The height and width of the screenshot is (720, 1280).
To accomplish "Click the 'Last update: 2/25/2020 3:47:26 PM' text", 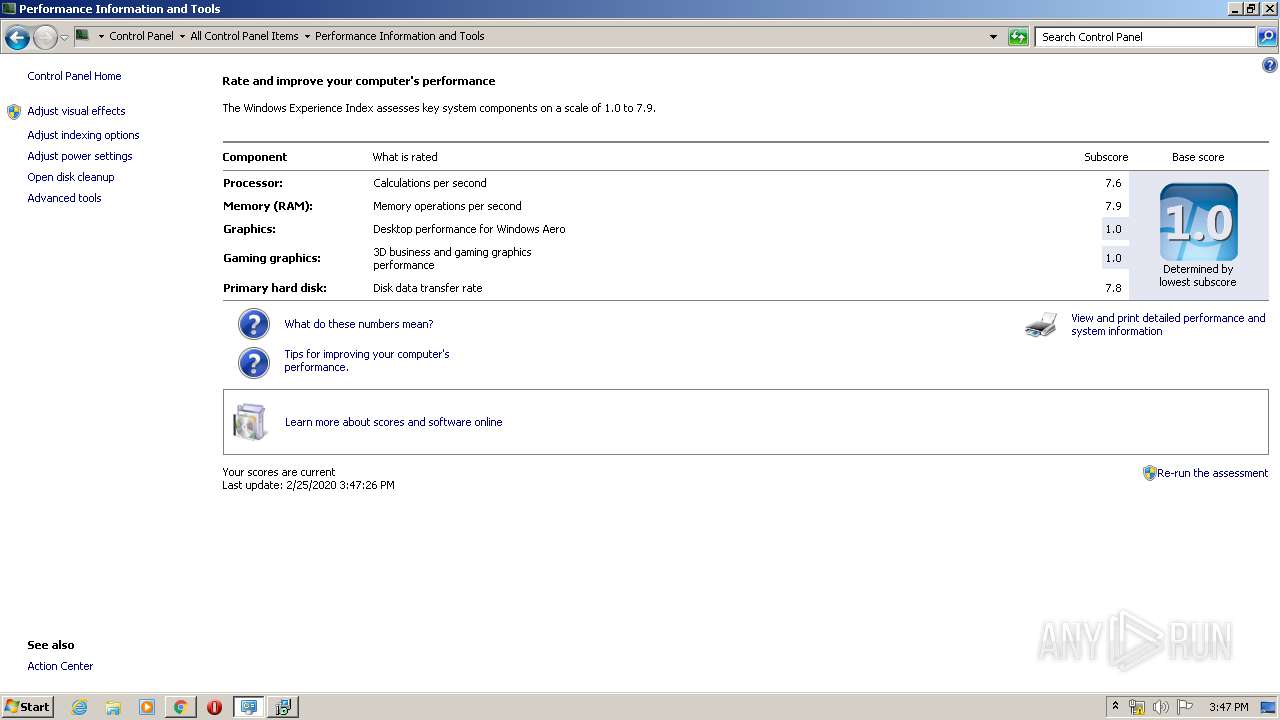I will click(x=308, y=485).
